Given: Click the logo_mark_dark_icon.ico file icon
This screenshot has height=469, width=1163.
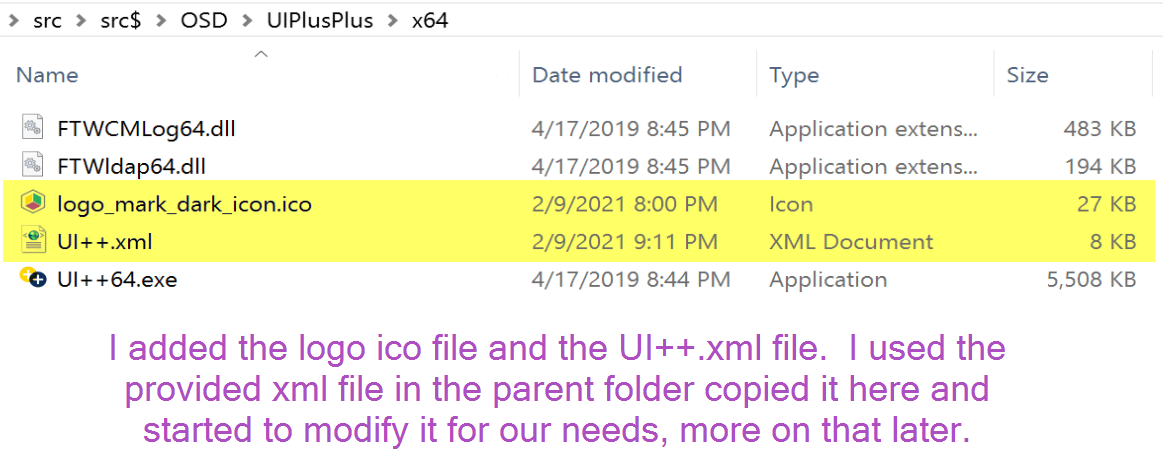Looking at the screenshot, I should coord(32,204).
